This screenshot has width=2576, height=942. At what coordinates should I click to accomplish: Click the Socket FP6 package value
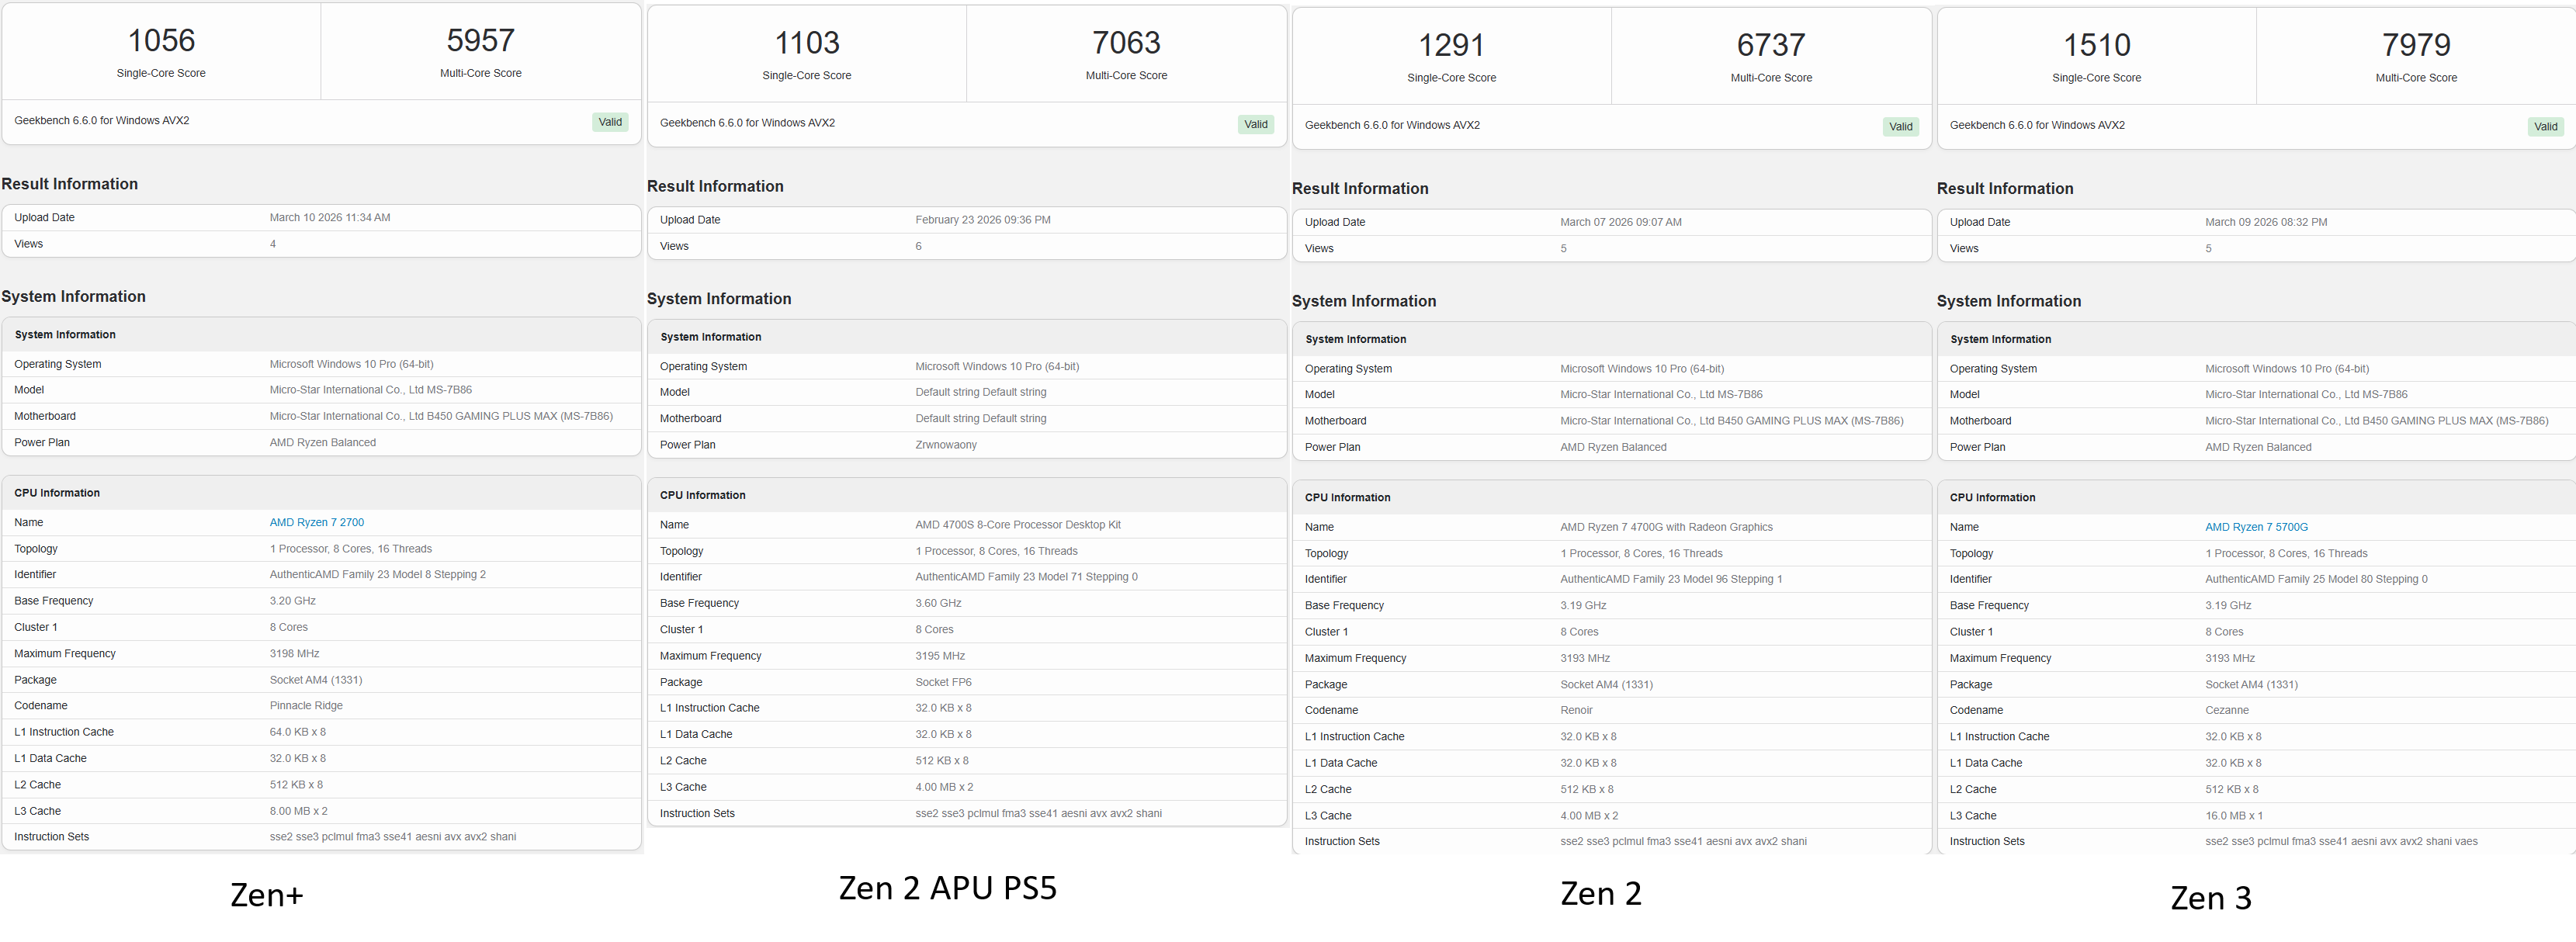[942, 682]
